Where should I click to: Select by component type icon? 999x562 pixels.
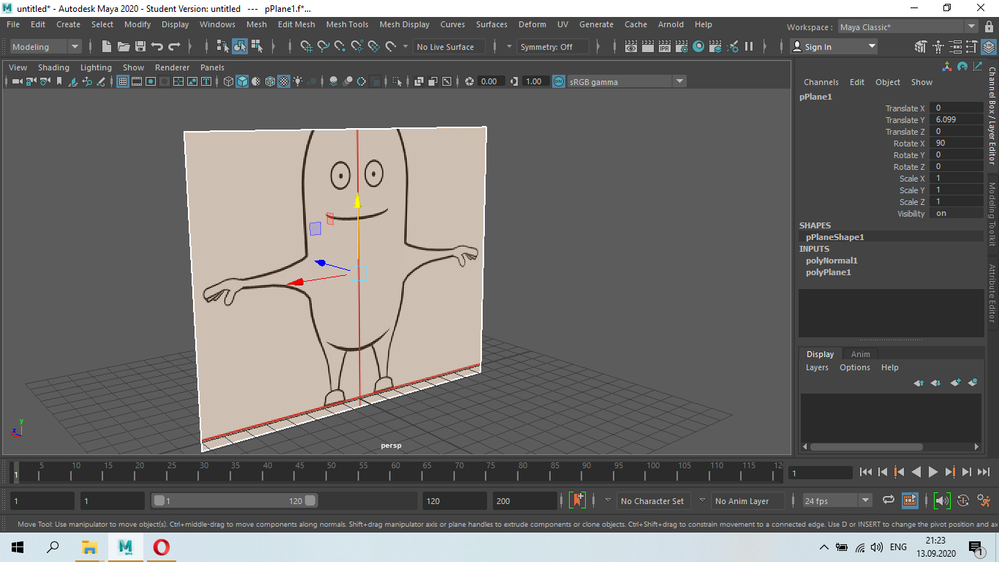pyautogui.click(x=257, y=47)
